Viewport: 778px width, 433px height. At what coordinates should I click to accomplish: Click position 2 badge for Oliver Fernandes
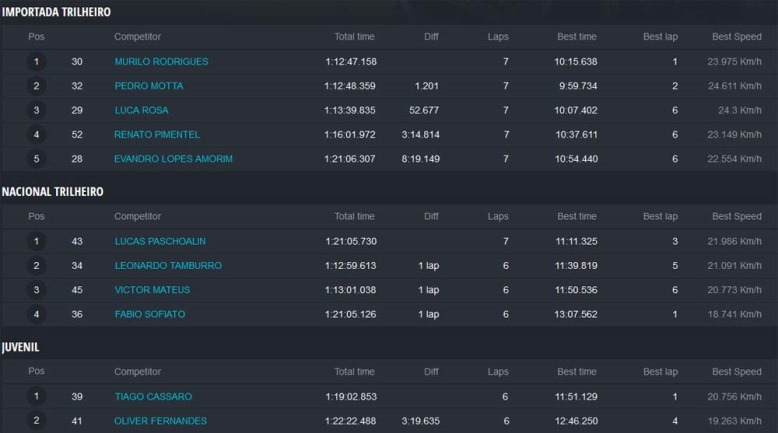point(36,421)
